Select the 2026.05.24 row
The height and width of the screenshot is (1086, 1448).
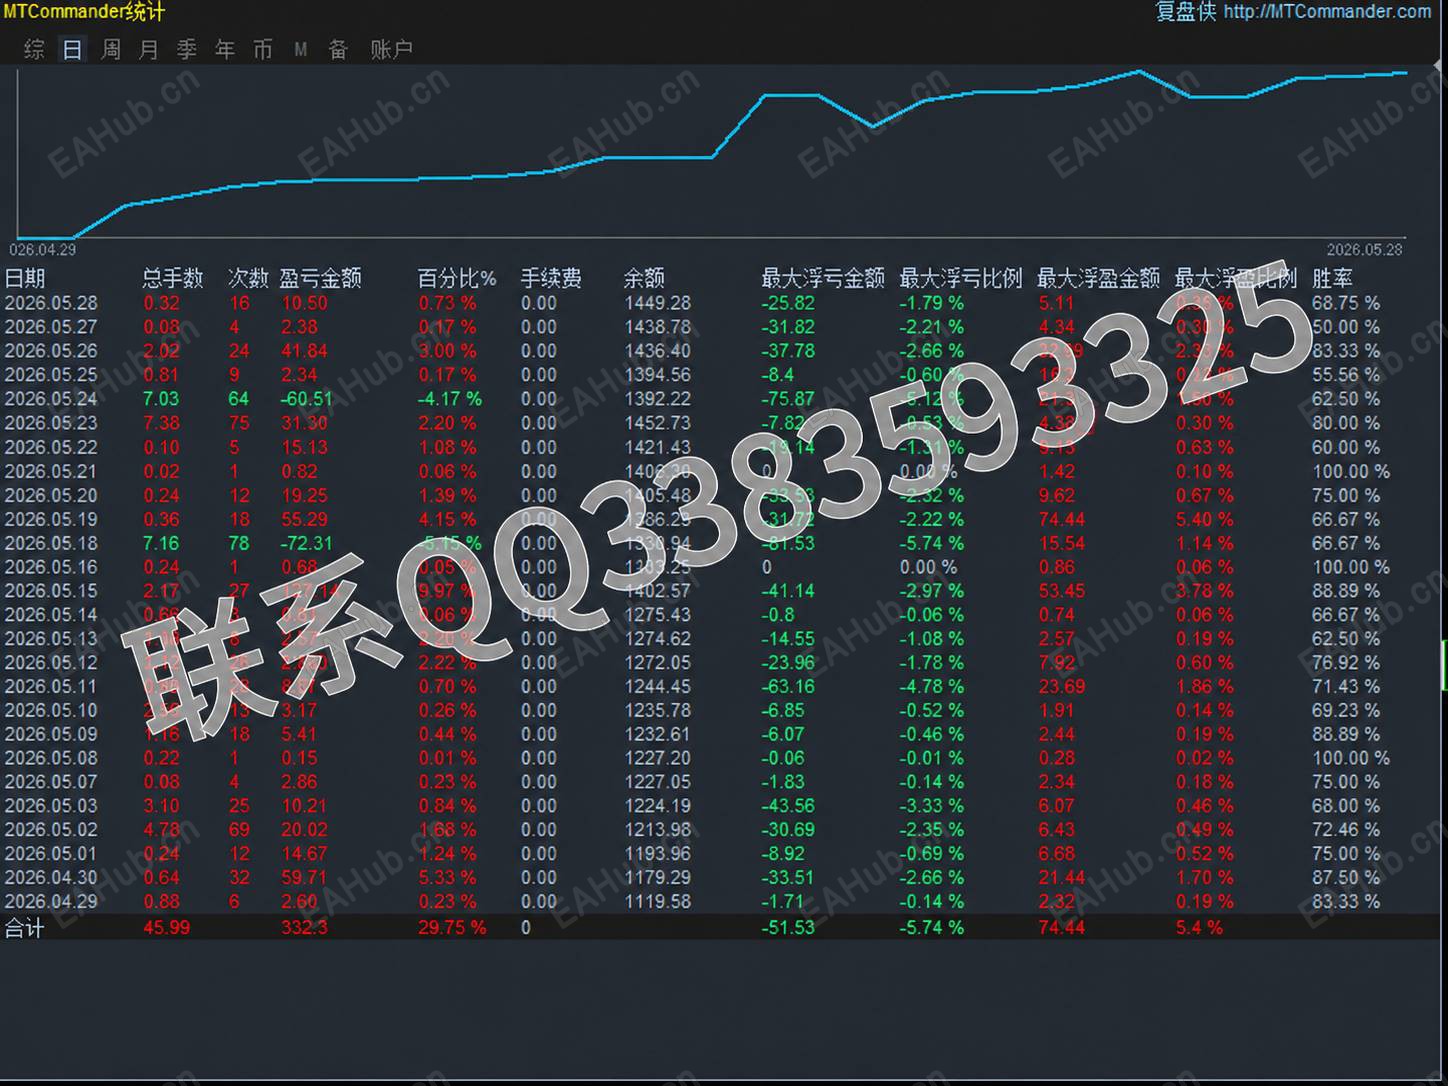coord(724,399)
